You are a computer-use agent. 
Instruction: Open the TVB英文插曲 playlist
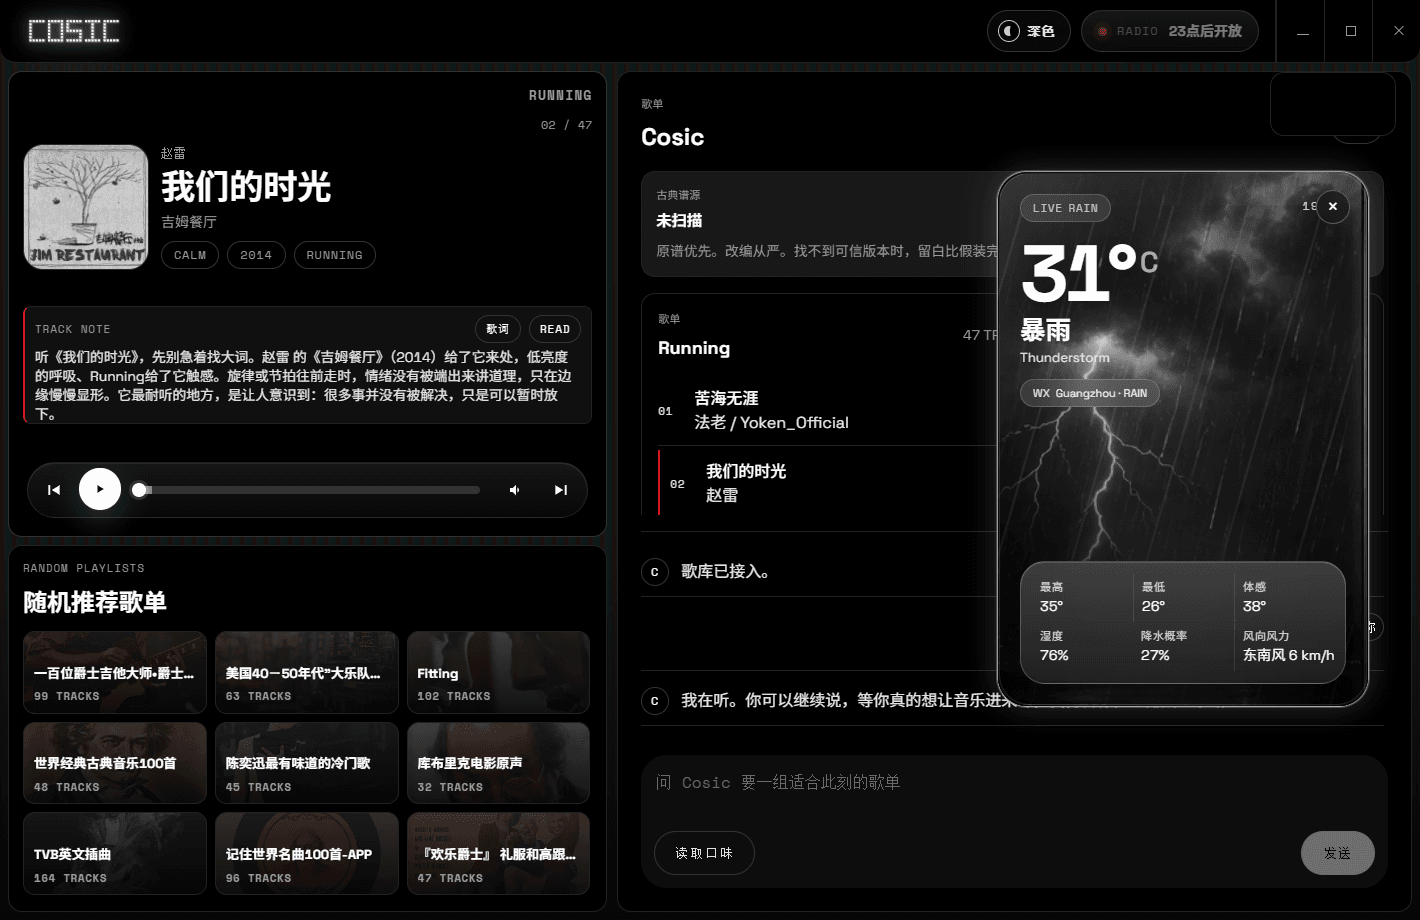point(115,854)
